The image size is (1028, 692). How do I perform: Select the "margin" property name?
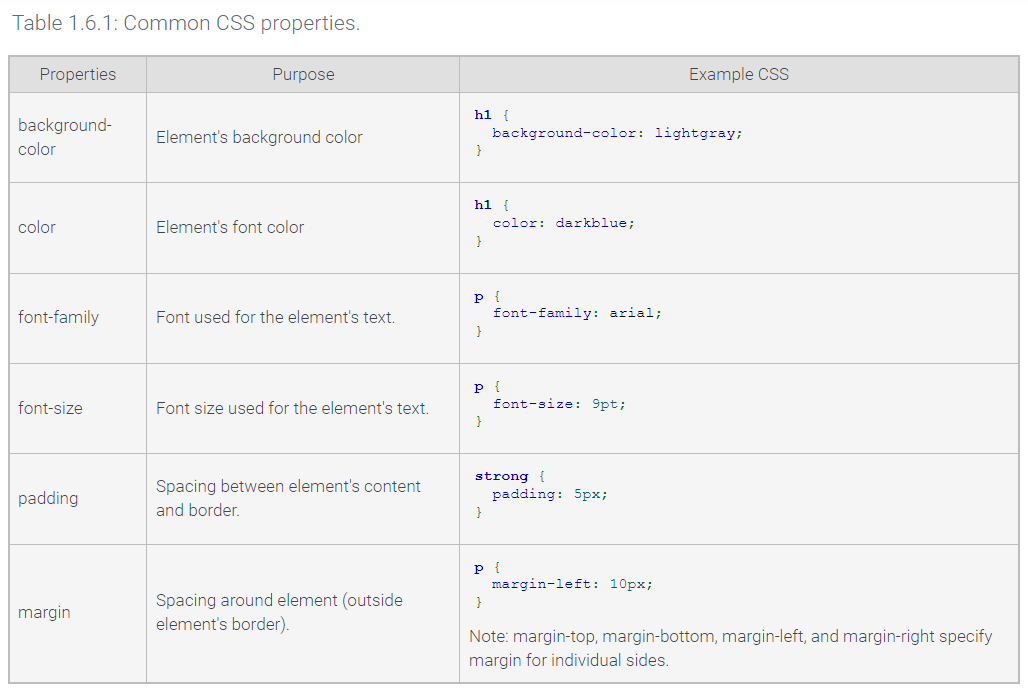[44, 612]
